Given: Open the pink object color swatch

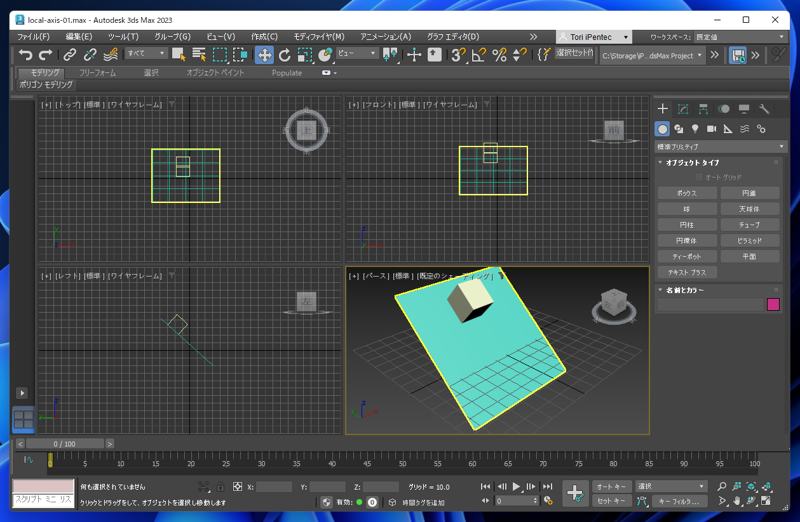Looking at the screenshot, I should click(773, 305).
